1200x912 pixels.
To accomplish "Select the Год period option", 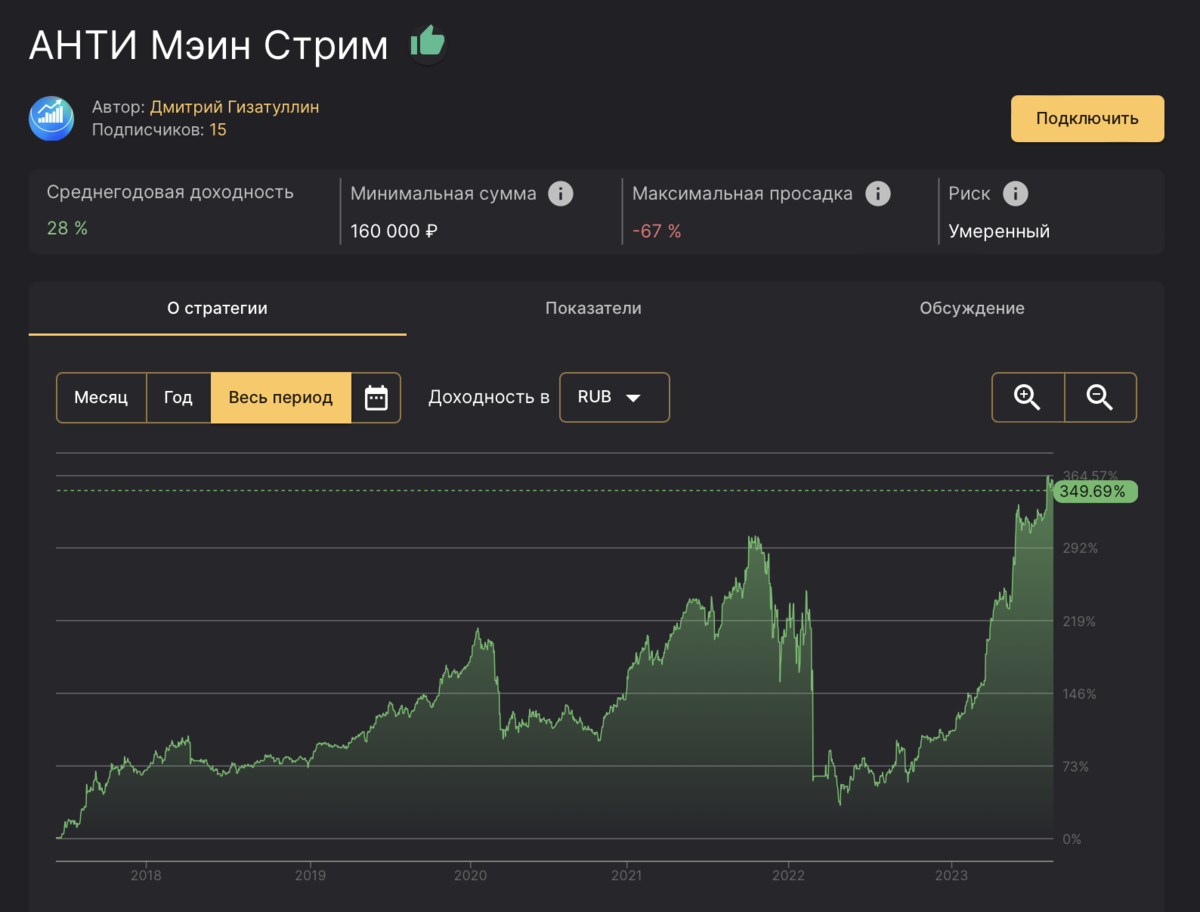I will (x=178, y=397).
